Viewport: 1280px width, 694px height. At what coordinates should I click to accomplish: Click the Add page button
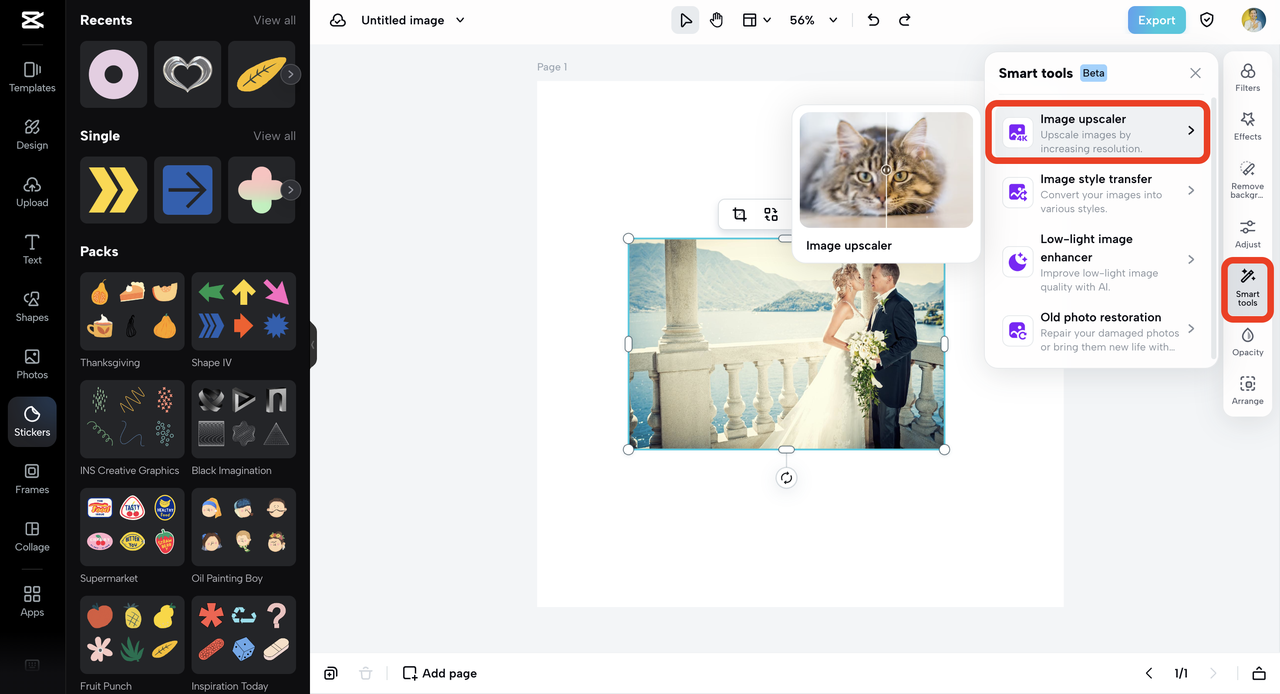(x=439, y=673)
